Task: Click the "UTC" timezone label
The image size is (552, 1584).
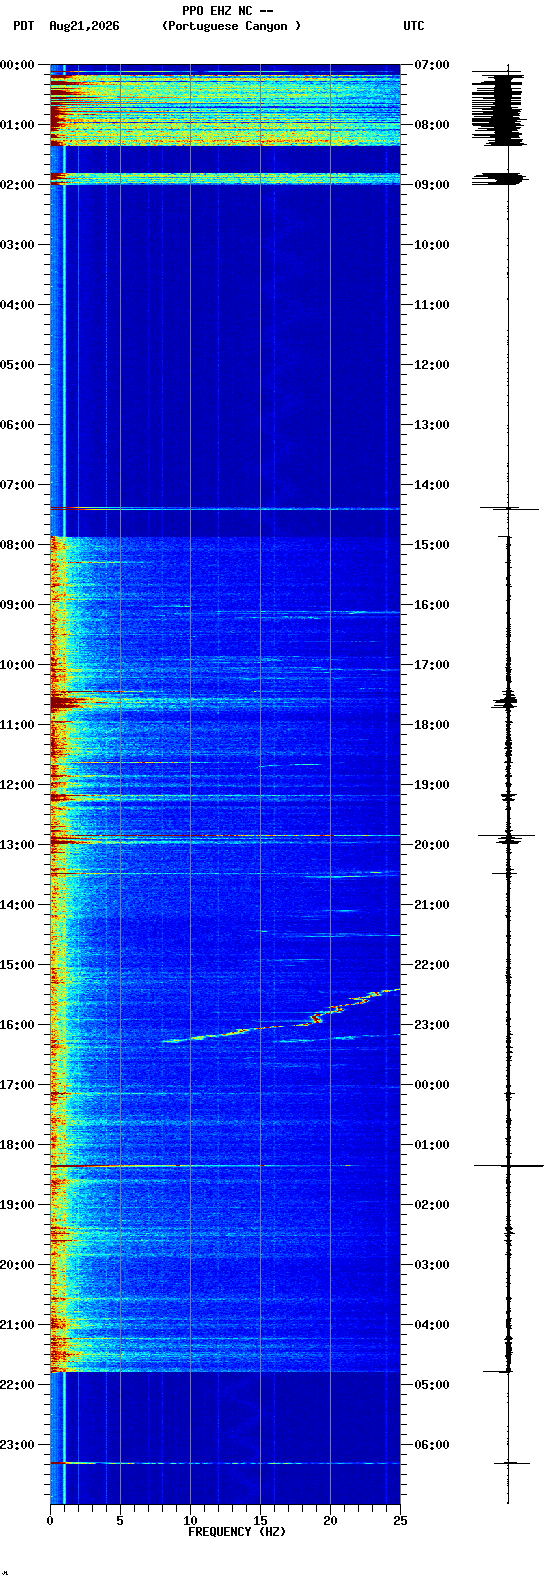Action: pyautogui.click(x=414, y=26)
